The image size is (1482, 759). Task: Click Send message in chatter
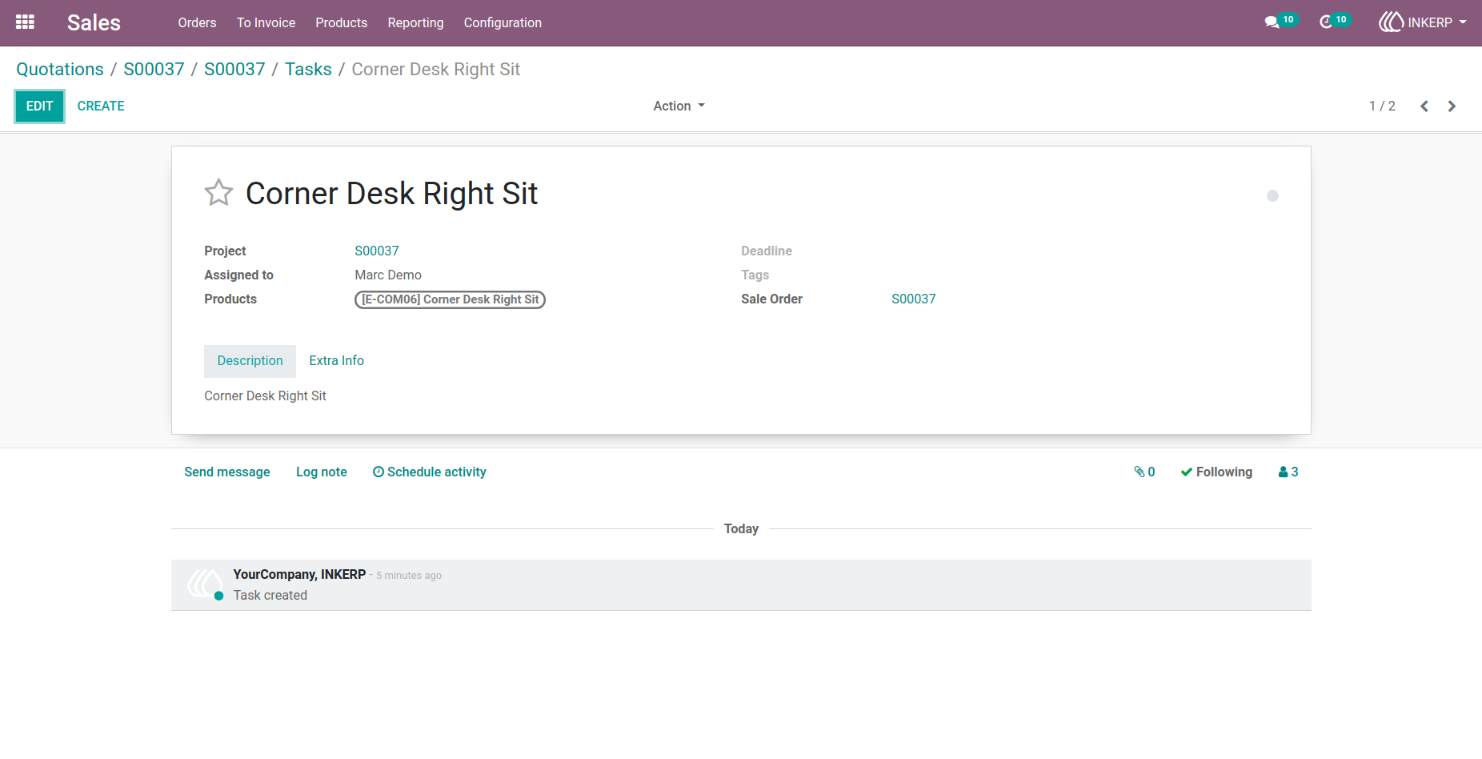pyautogui.click(x=227, y=472)
